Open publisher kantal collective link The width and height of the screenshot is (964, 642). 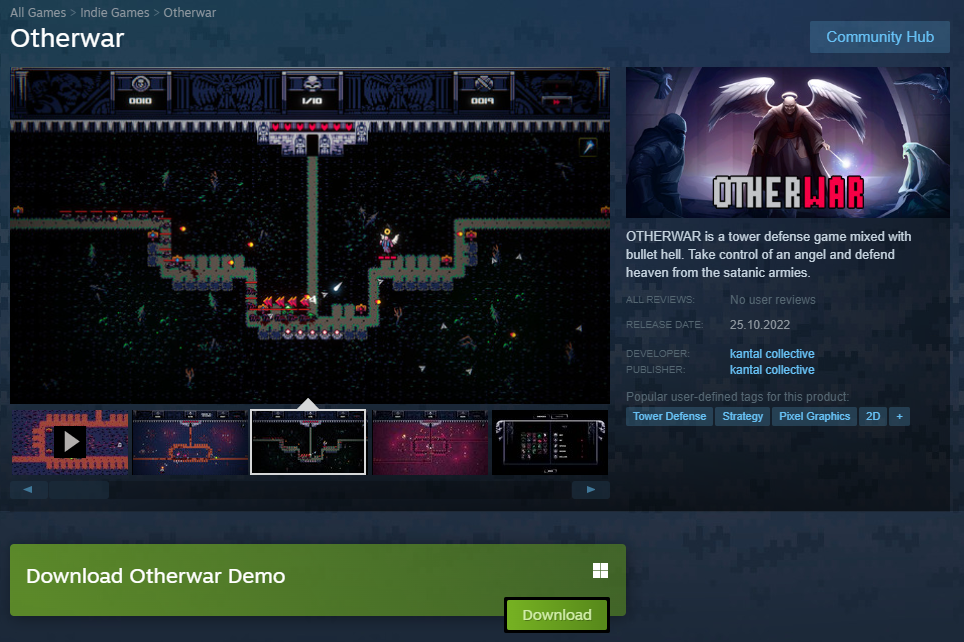pos(772,370)
